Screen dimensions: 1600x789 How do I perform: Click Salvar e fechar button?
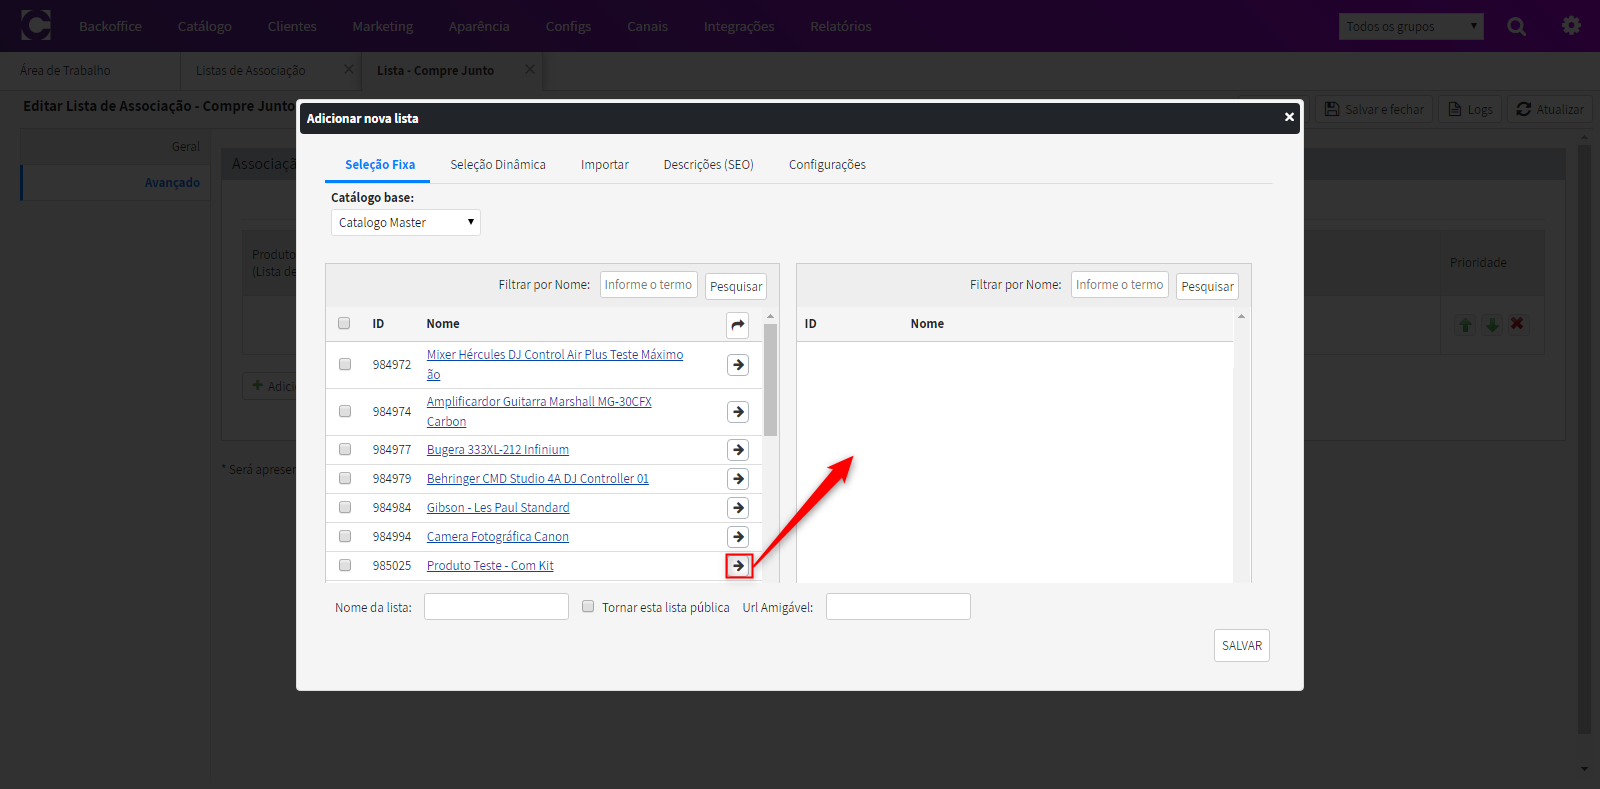point(1374,109)
